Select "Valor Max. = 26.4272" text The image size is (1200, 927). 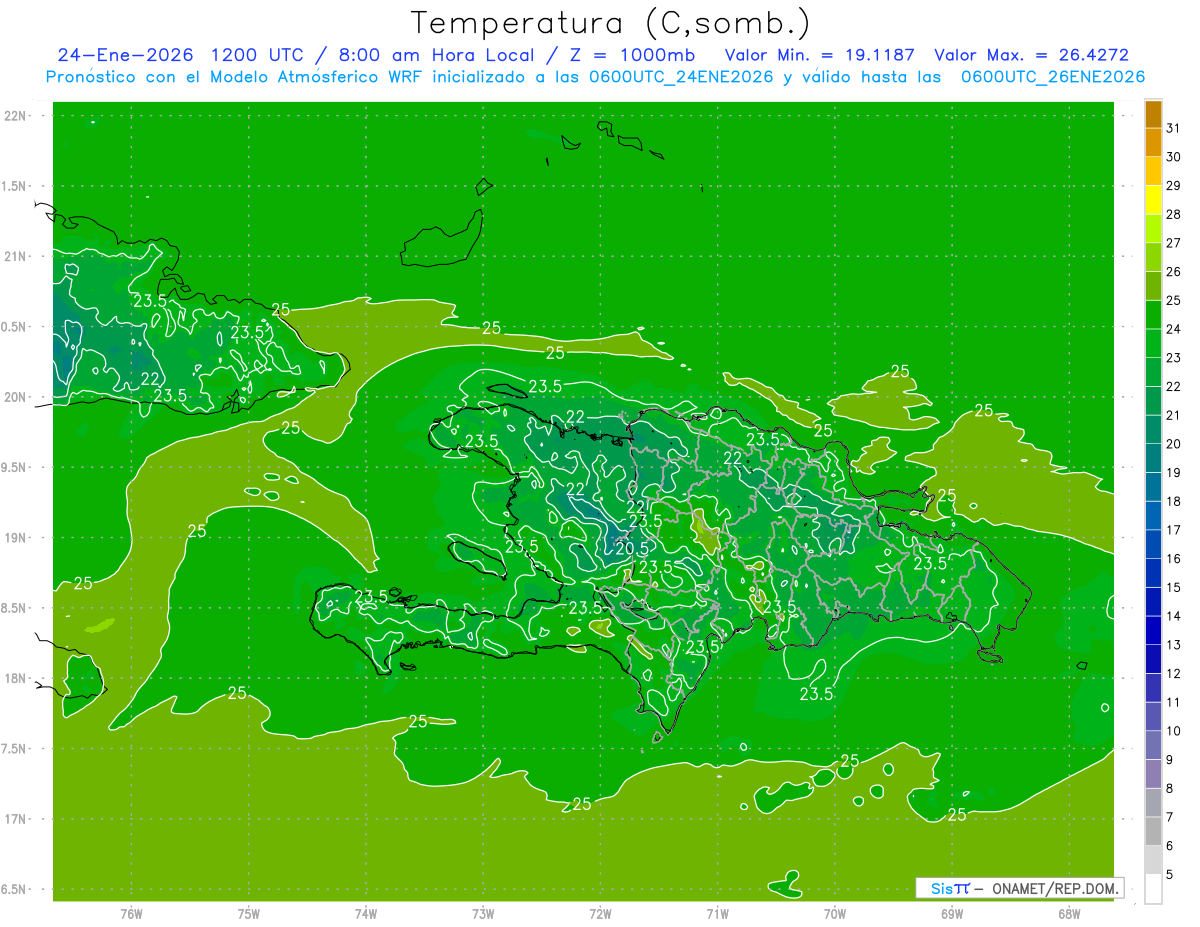1031,55
